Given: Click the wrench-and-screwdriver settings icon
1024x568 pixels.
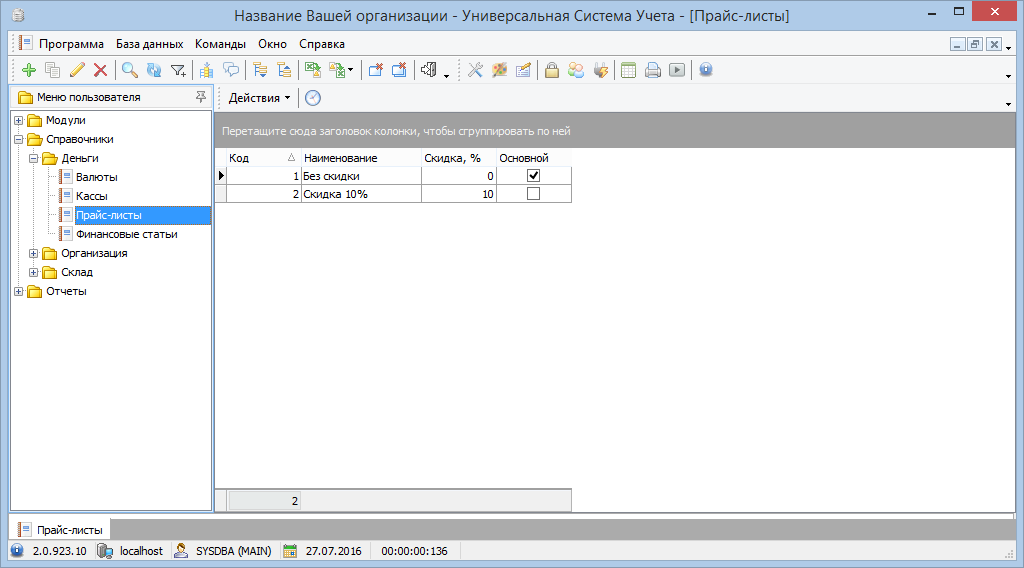Looking at the screenshot, I should tap(475, 70).
